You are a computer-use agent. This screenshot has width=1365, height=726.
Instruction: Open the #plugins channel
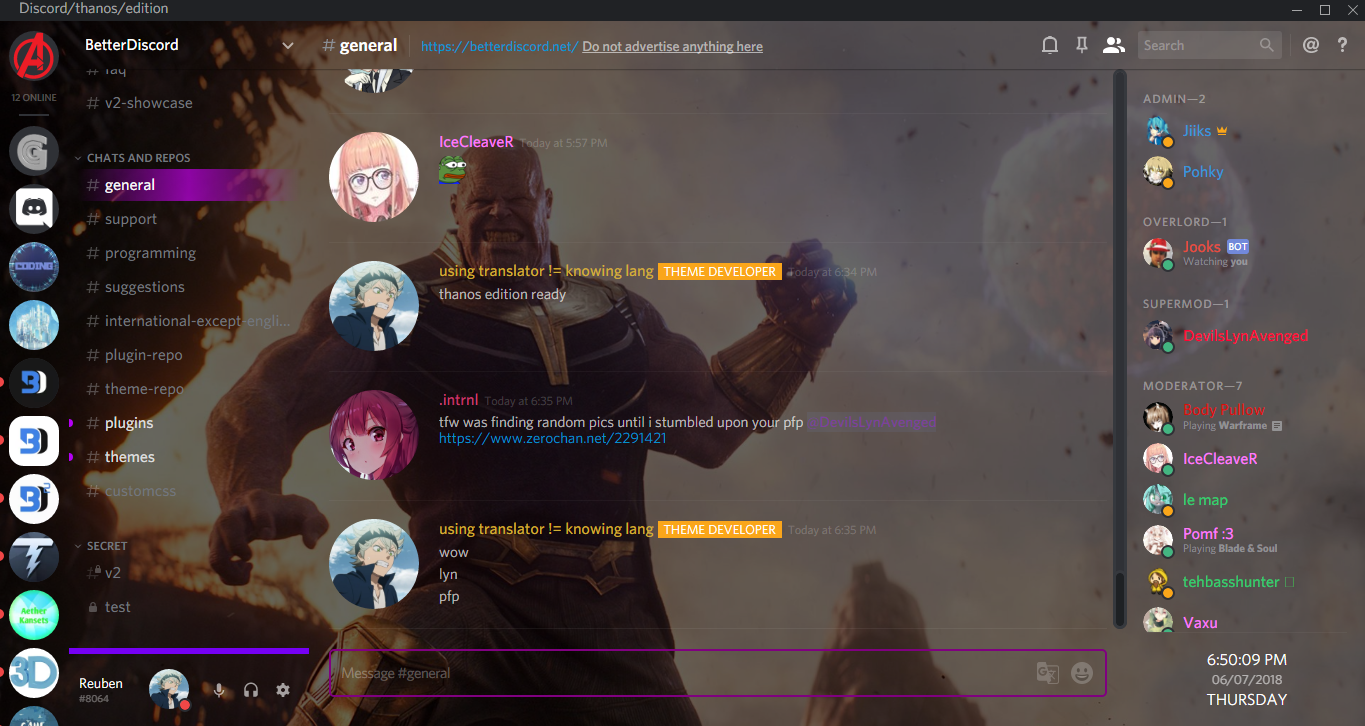(x=129, y=423)
